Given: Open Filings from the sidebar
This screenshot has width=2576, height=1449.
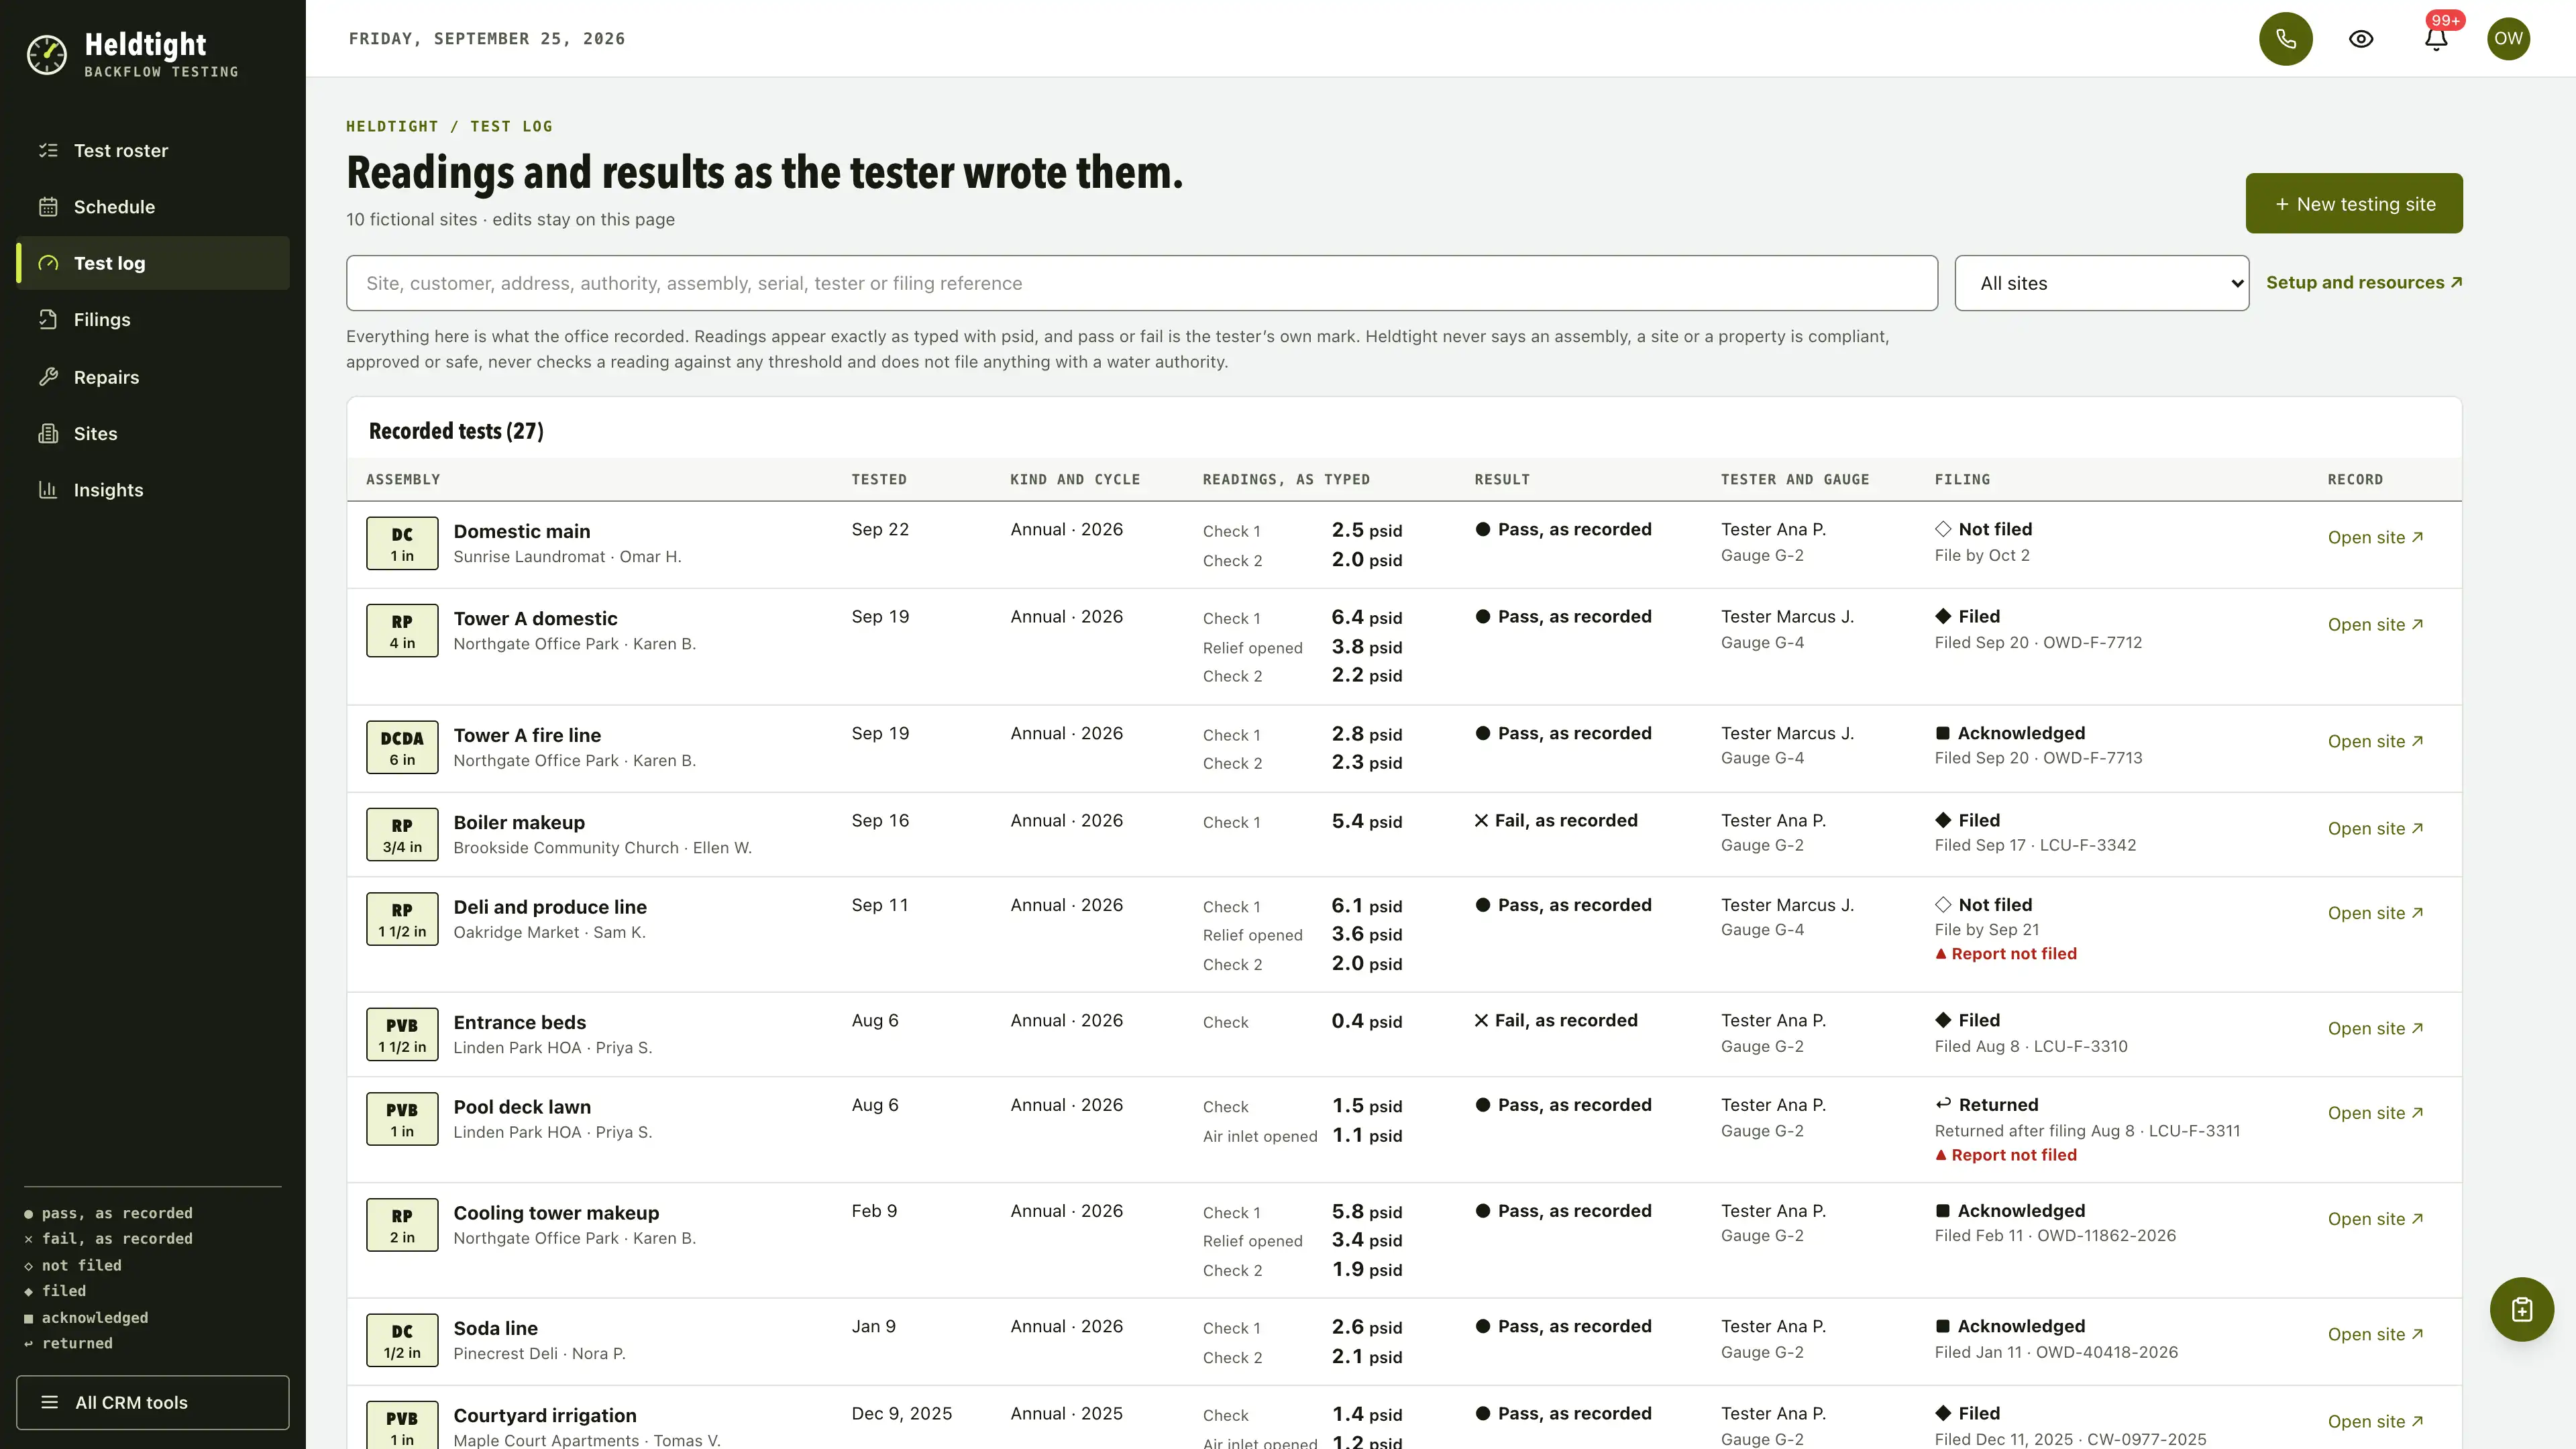Looking at the screenshot, I should (x=153, y=320).
